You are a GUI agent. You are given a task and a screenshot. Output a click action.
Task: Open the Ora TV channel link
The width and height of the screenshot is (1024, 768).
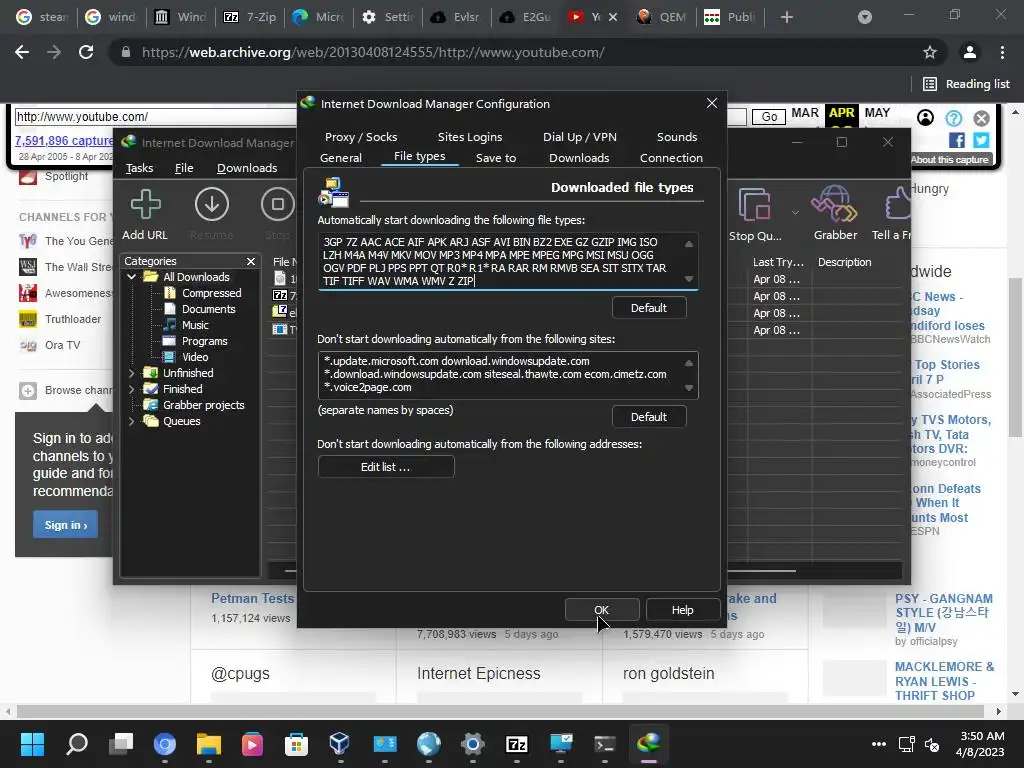[63, 345]
